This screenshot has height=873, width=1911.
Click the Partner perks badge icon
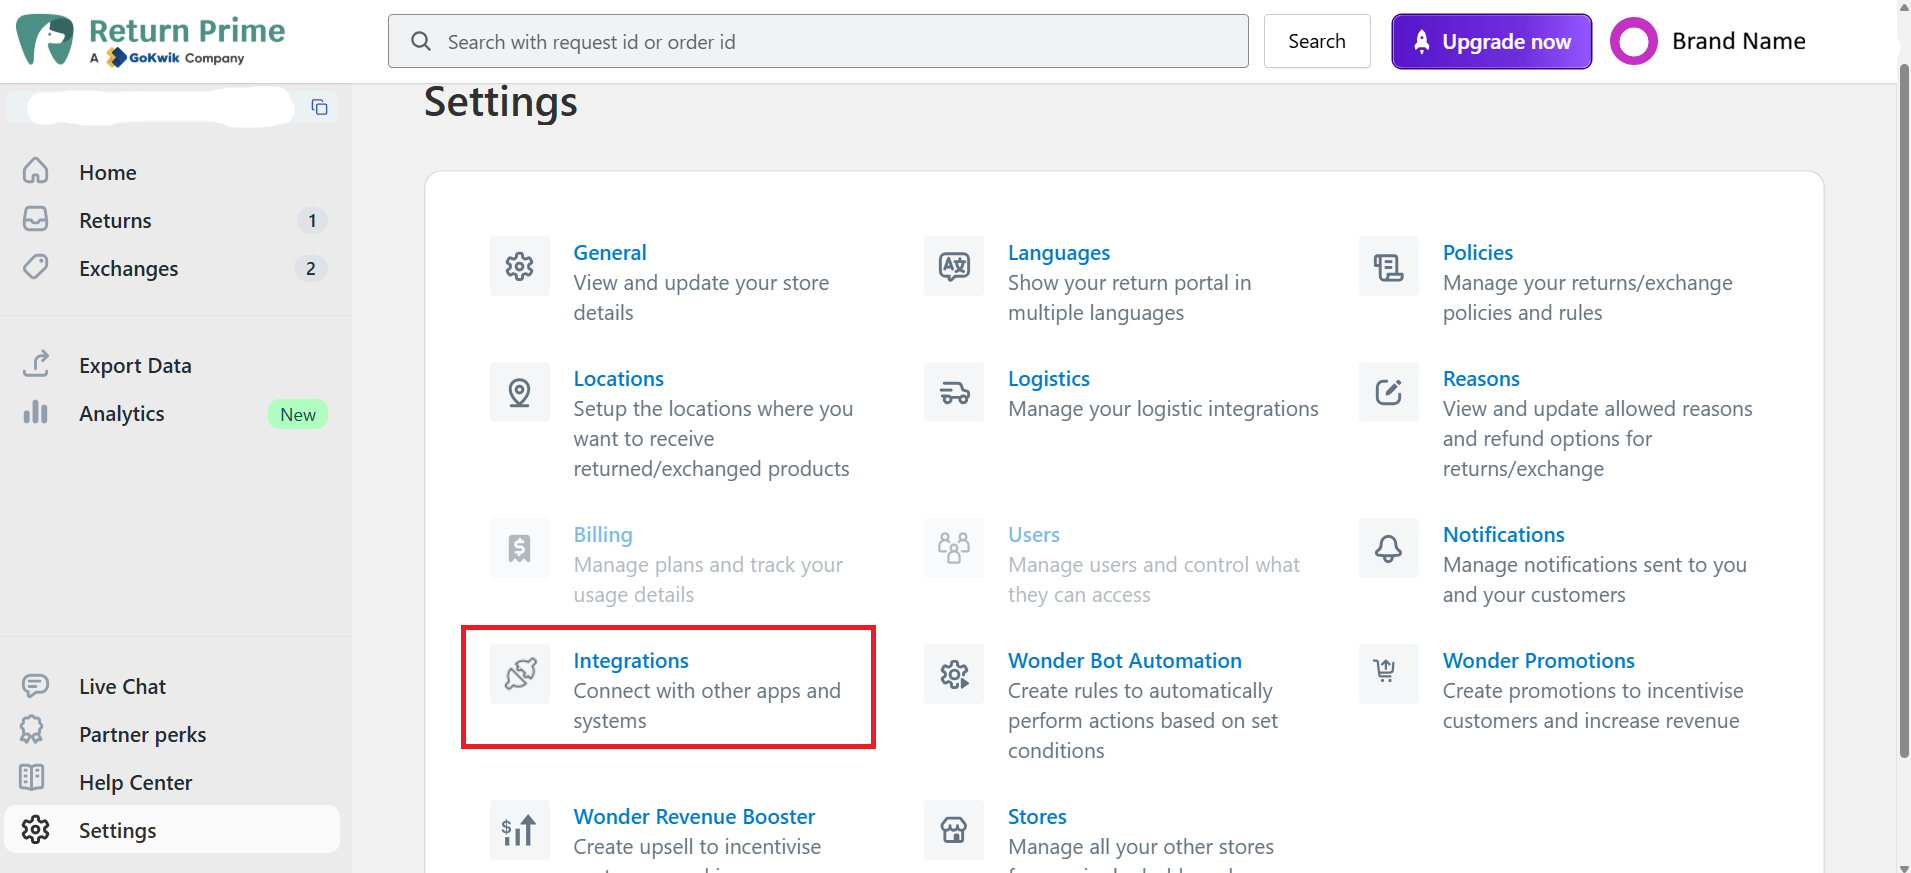[x=32, y=730]
